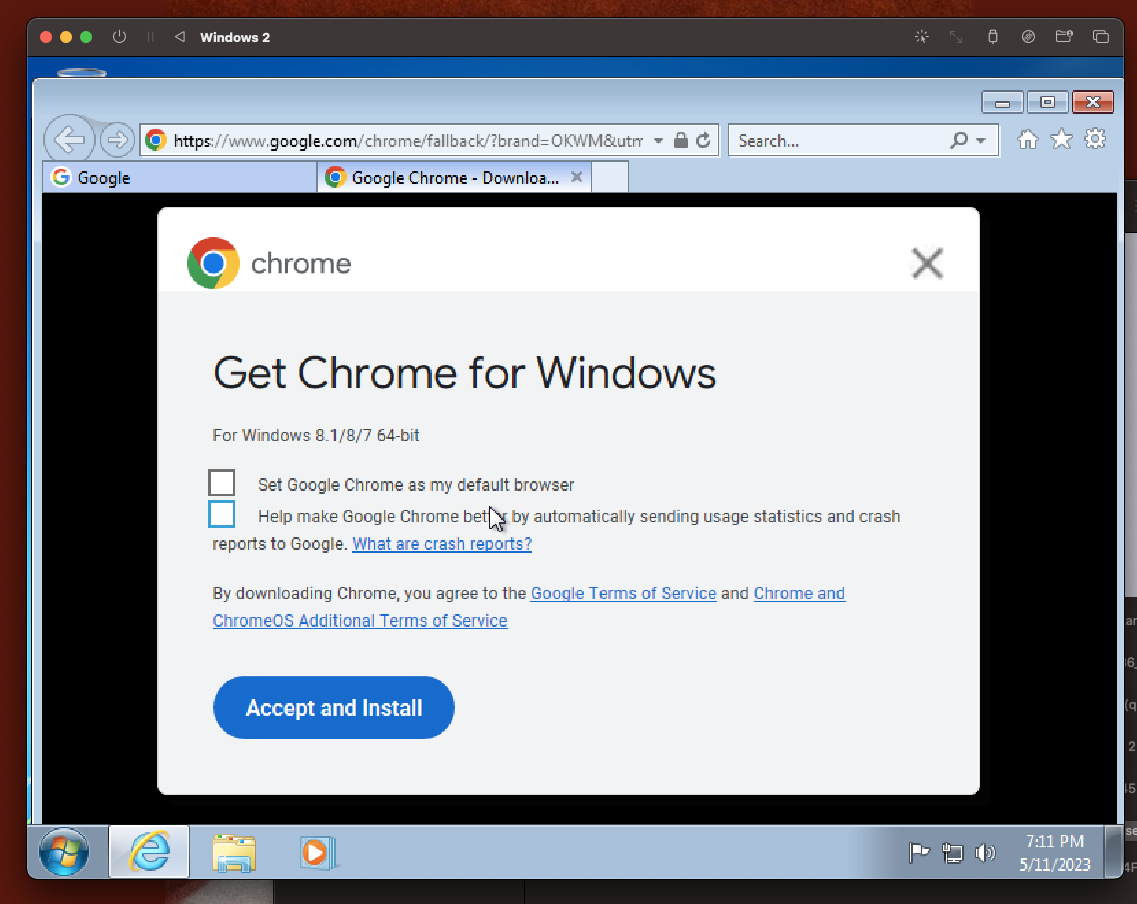This screenshot has height=904, width=1137.
Task: Close the Chrome dialog with X icon
Action: [927, 263]
